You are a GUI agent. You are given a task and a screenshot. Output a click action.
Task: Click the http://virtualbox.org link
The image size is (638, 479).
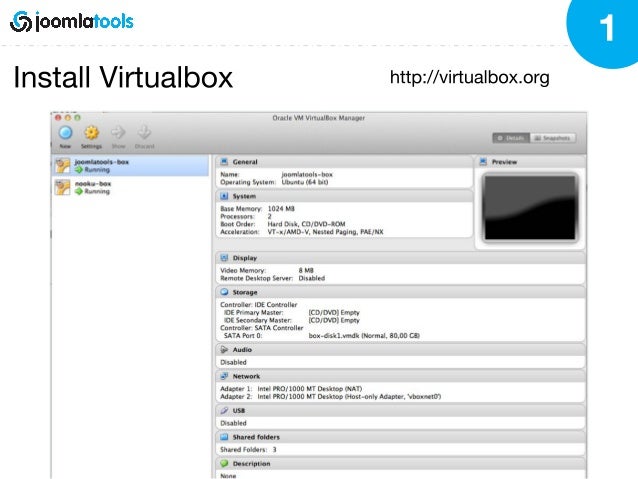click(470, 77)
